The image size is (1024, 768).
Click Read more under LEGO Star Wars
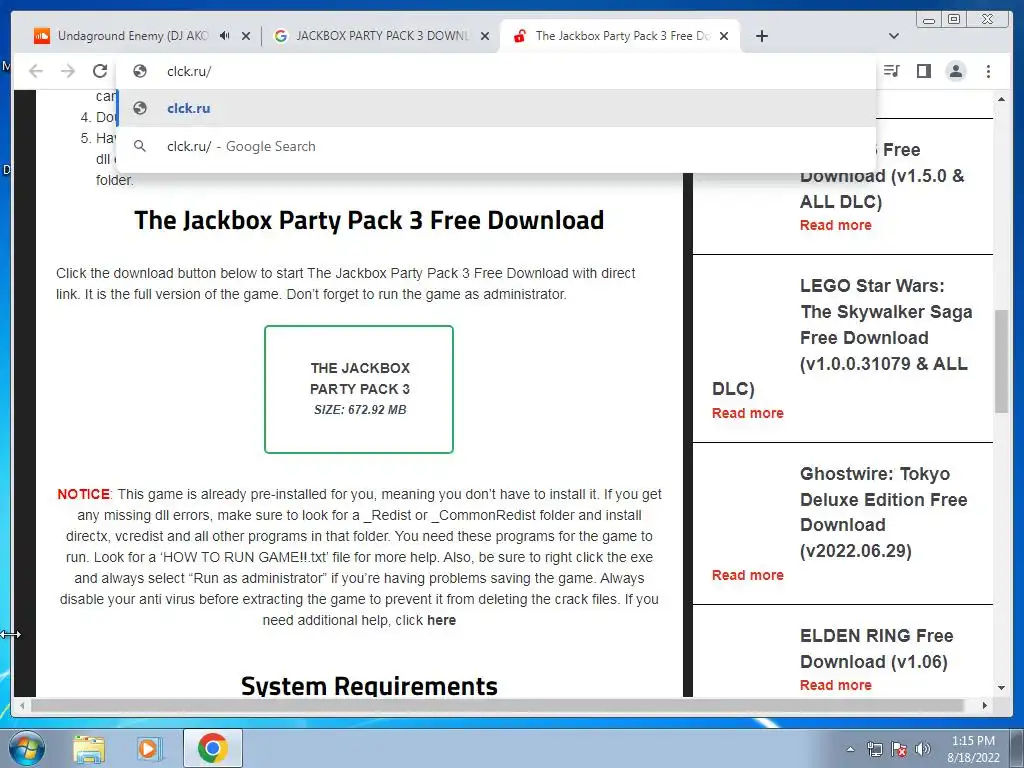(748, 413)
